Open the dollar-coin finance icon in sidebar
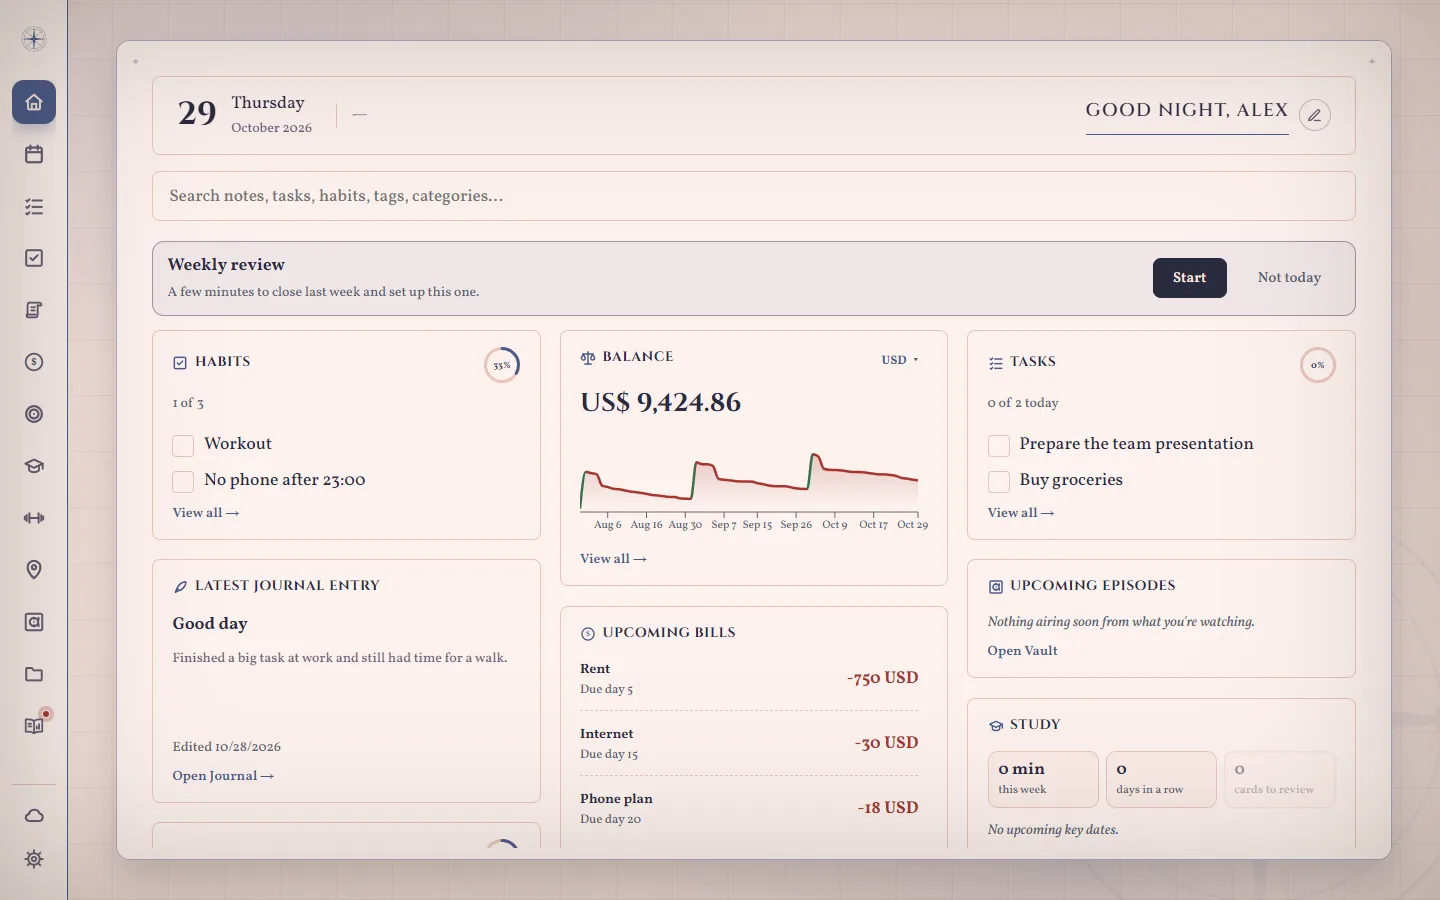The image size is (1440, 900). pyautogui.click(x=34, y=362)
